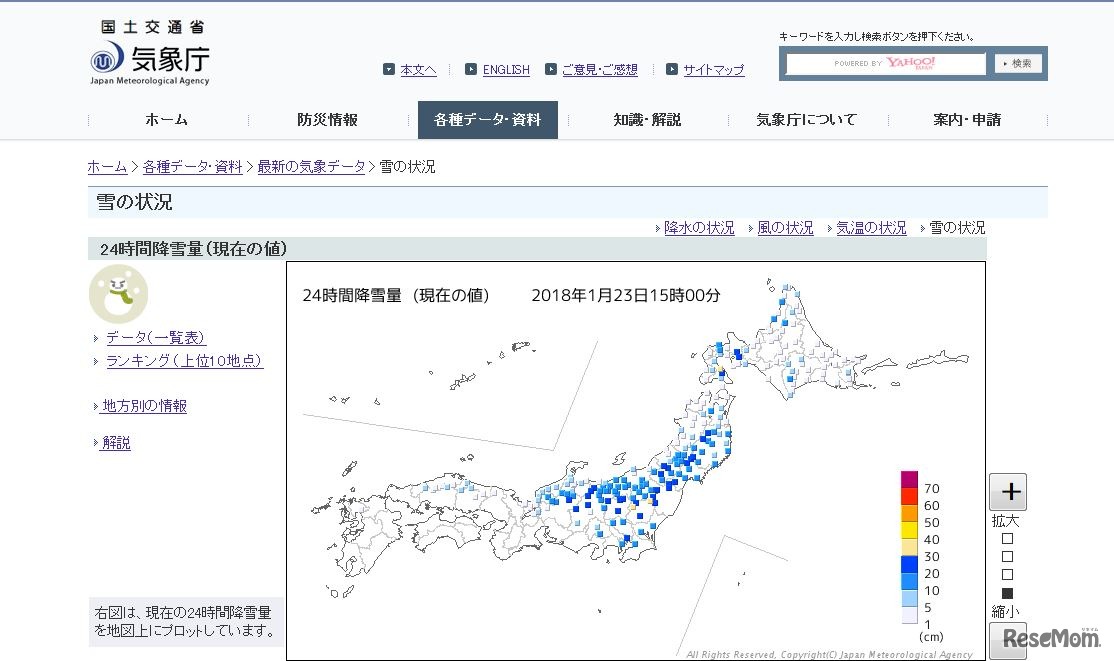Select the filled black zoom level square
Viewport: 1114px width, 661px height.
(1008, 593)
